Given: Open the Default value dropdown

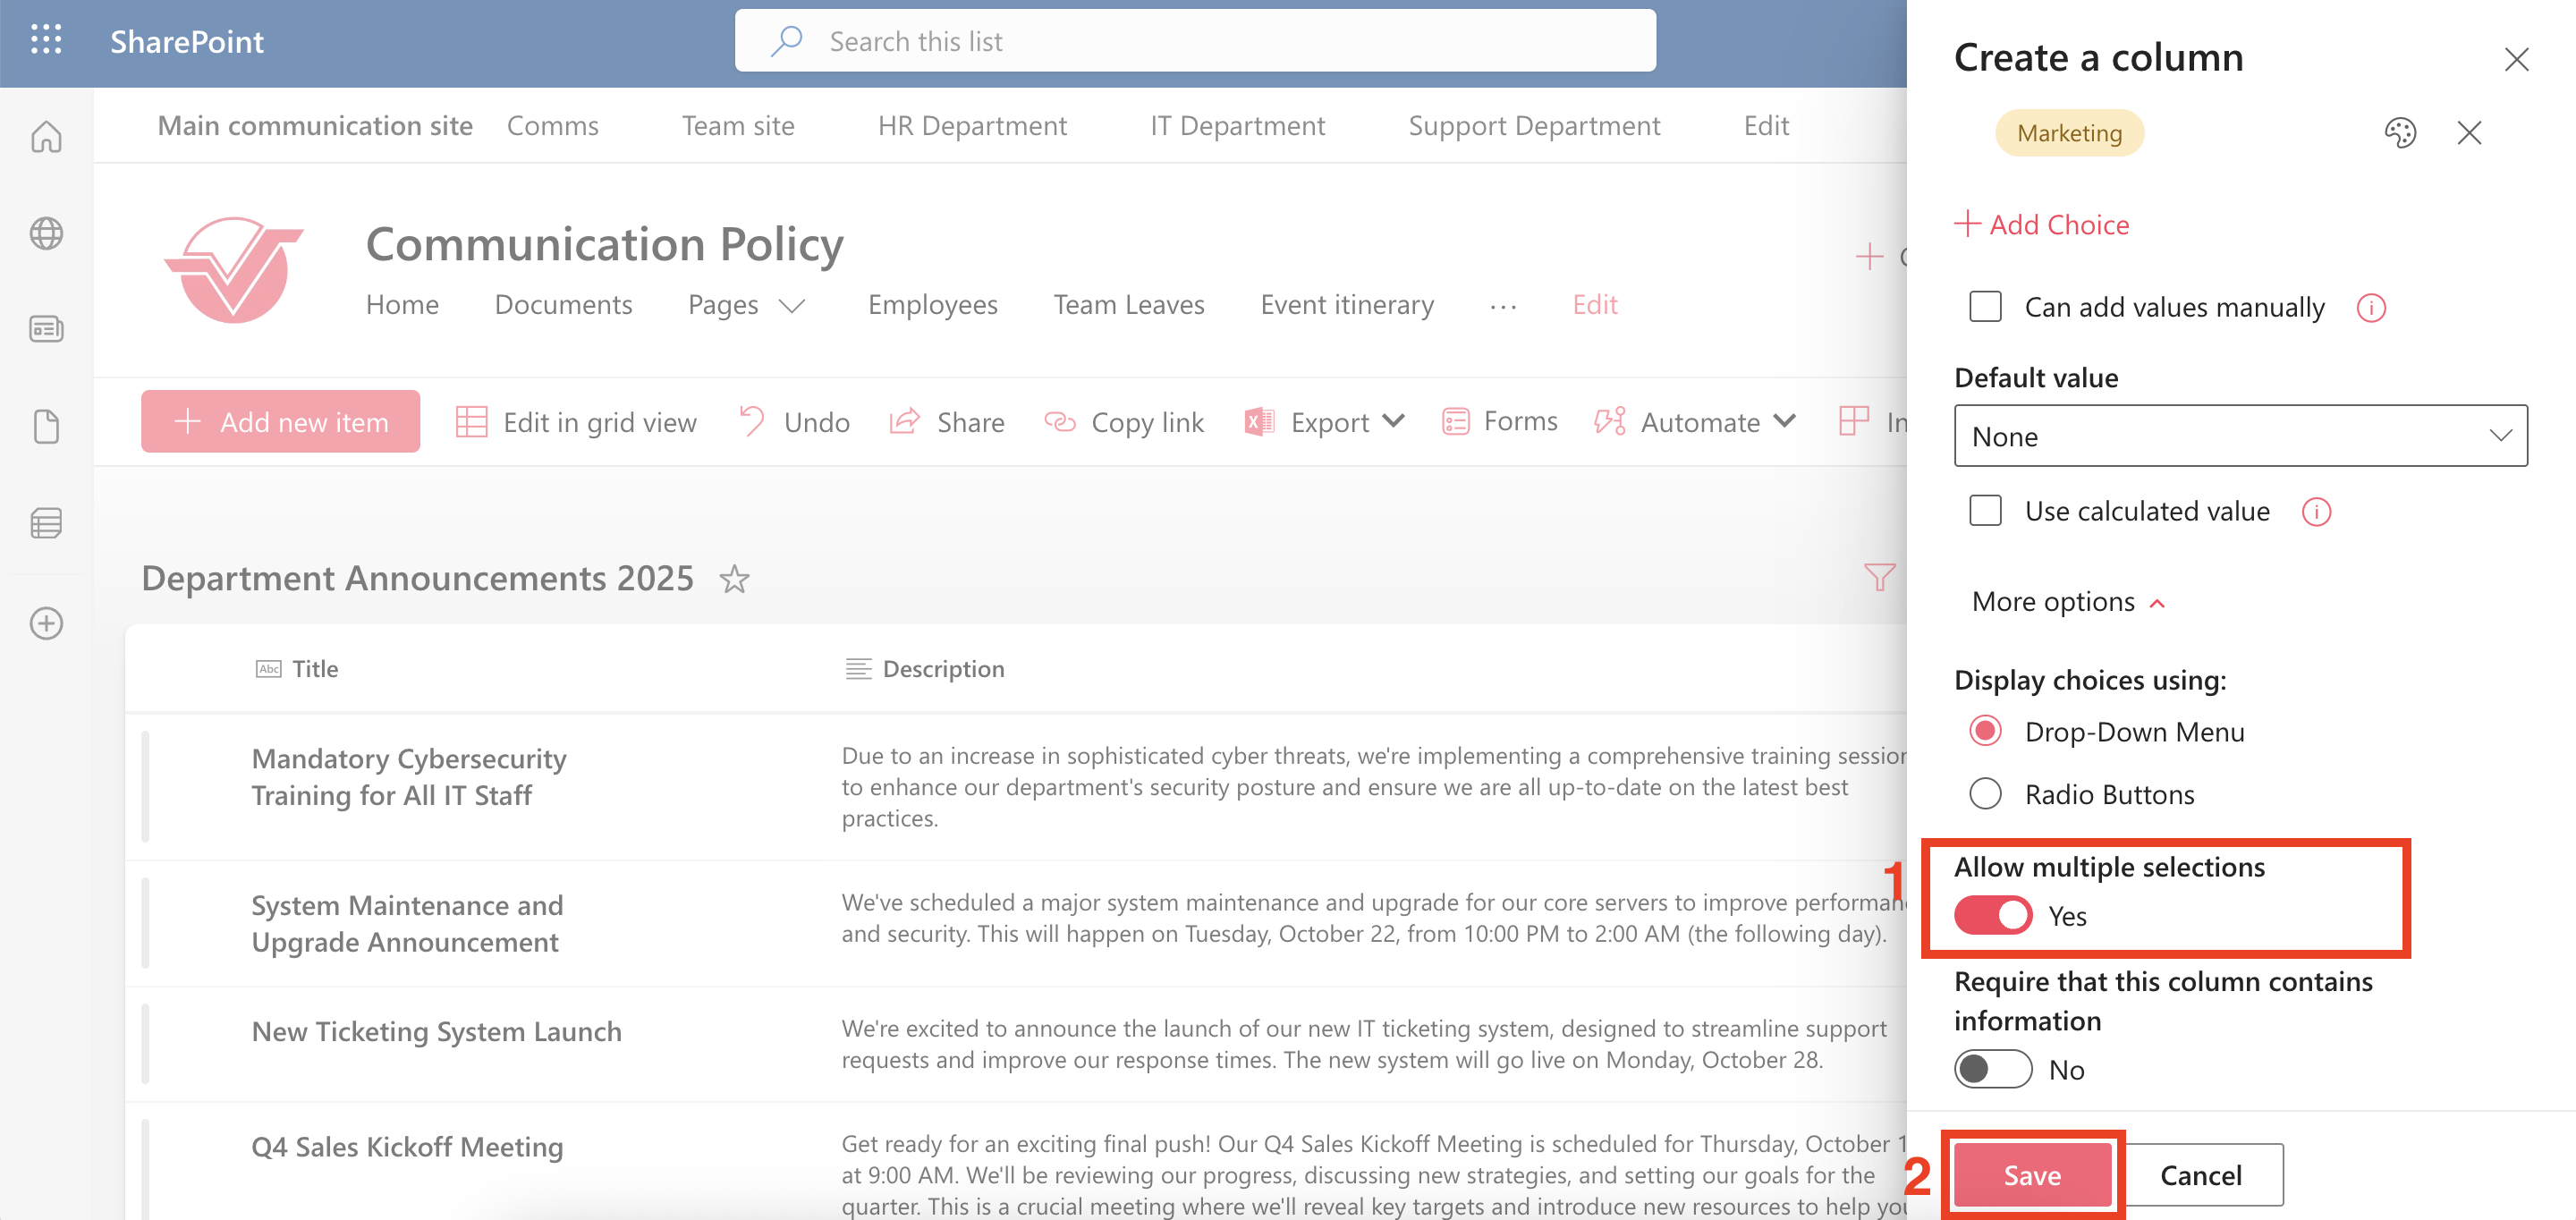Looking at the screenshot, I should coord(2240,436).
